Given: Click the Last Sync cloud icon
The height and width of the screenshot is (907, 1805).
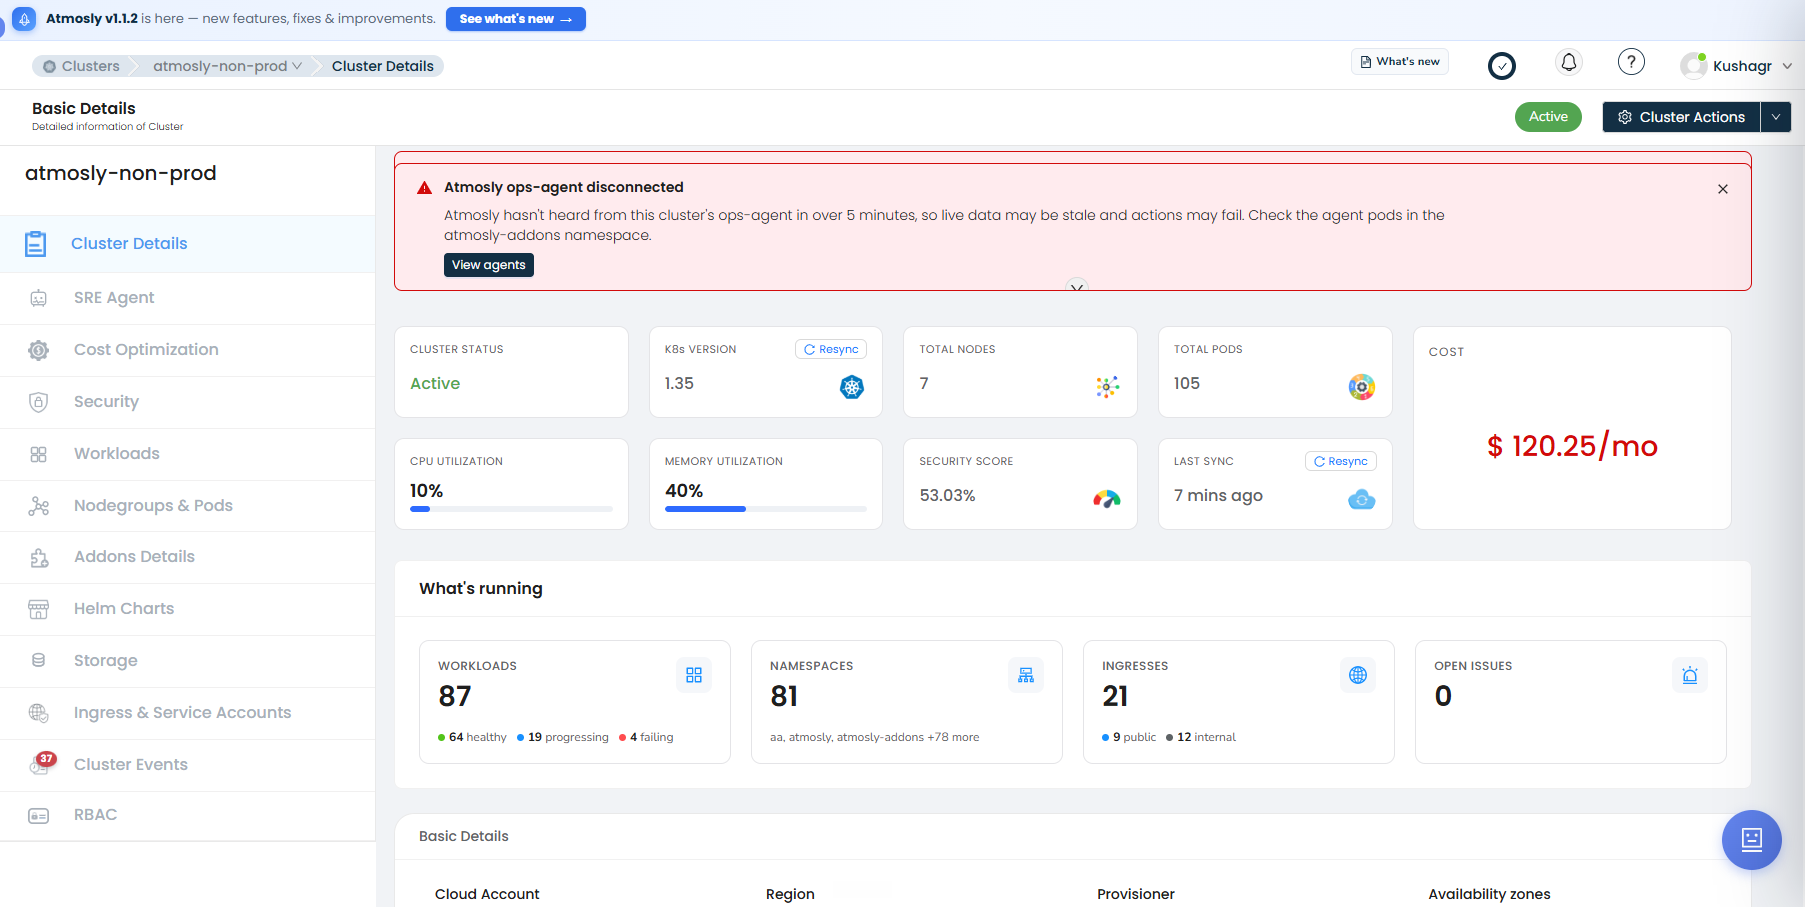Looking at the screenshot, I should (x=1362, y=499).
